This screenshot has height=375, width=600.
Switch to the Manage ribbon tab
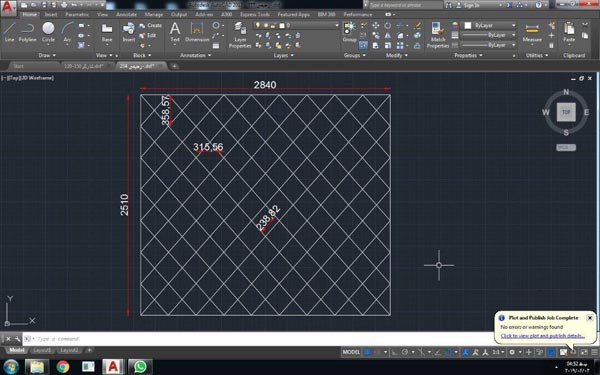coord(154,15)
